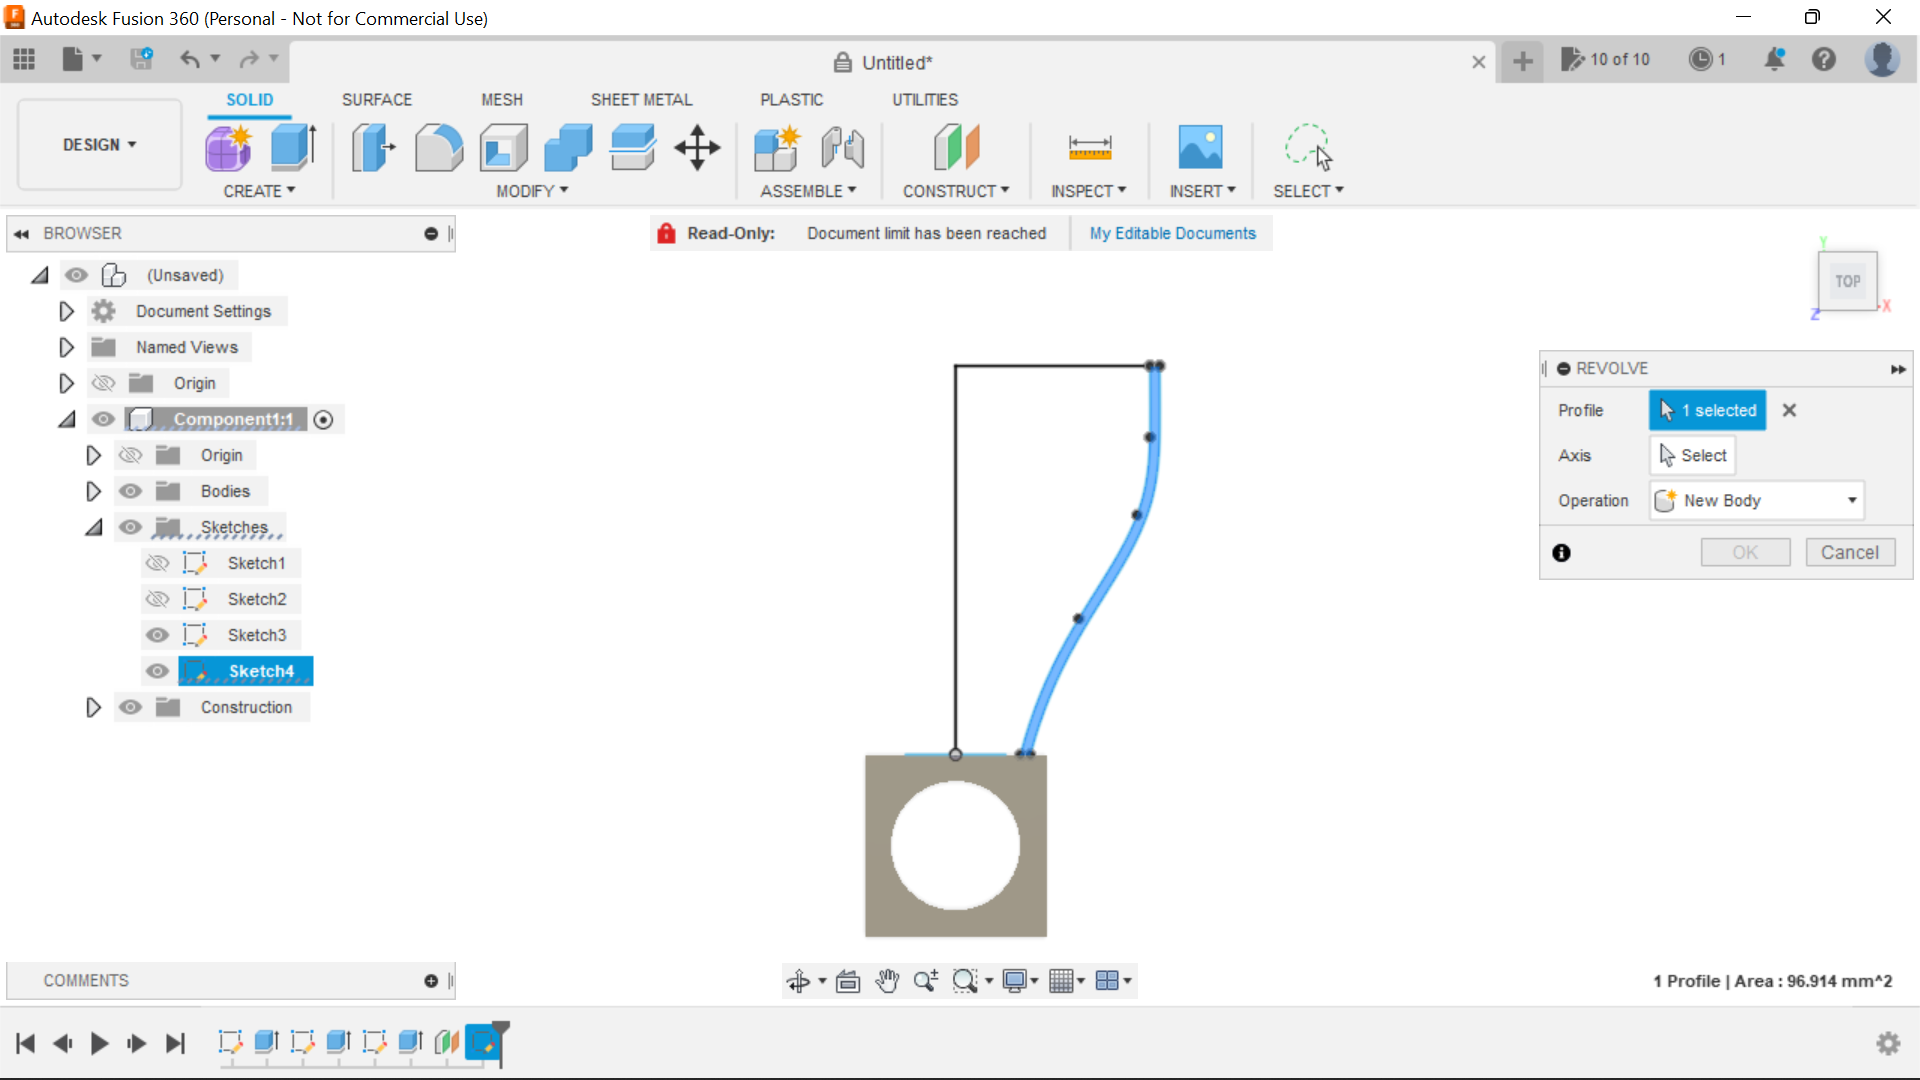The image size is (1920, 1080).
Task: Create a New Component via Assemble icon
Action: 777,147
